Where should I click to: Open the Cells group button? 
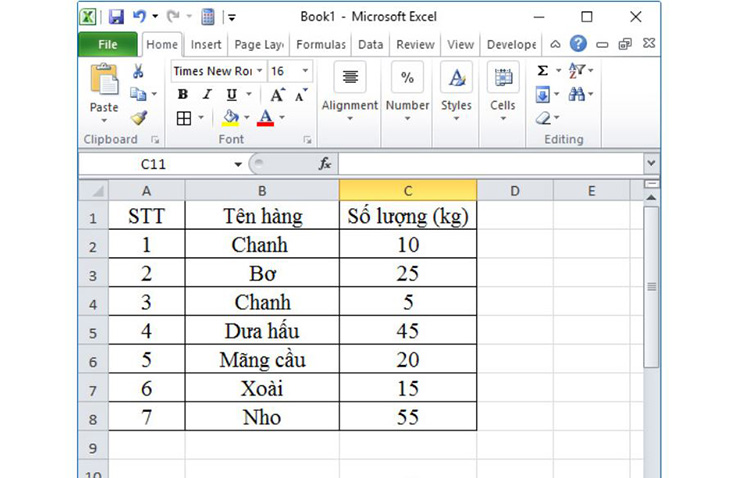[x=503, y=92]
